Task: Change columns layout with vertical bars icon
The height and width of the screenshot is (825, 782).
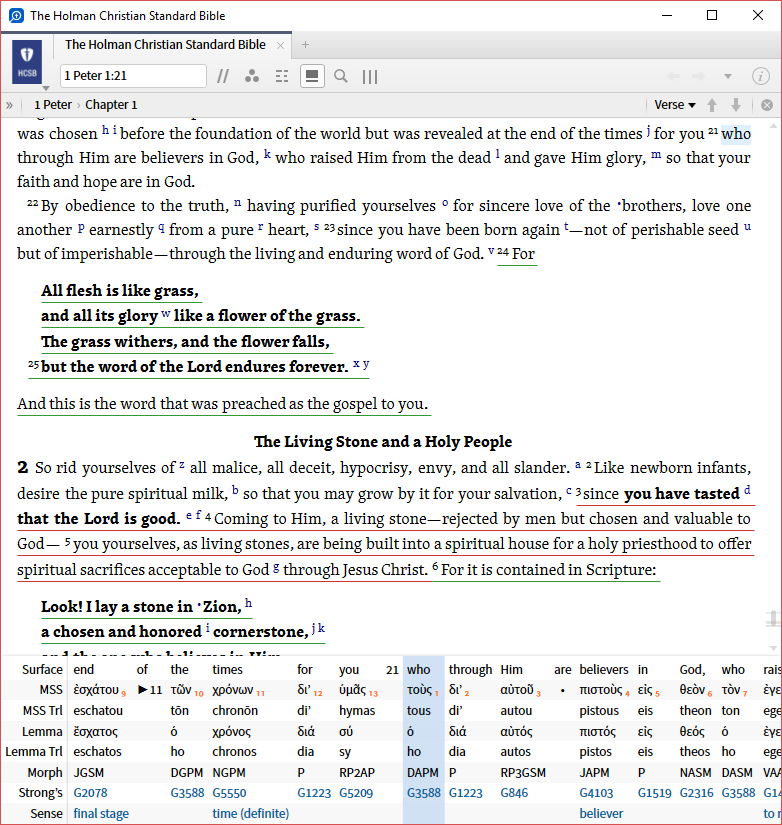Action: 370,77
